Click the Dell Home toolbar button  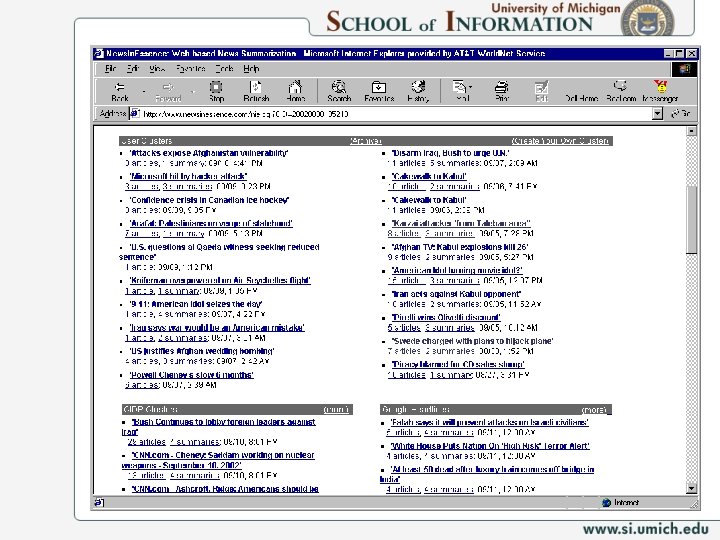(581, 98)
